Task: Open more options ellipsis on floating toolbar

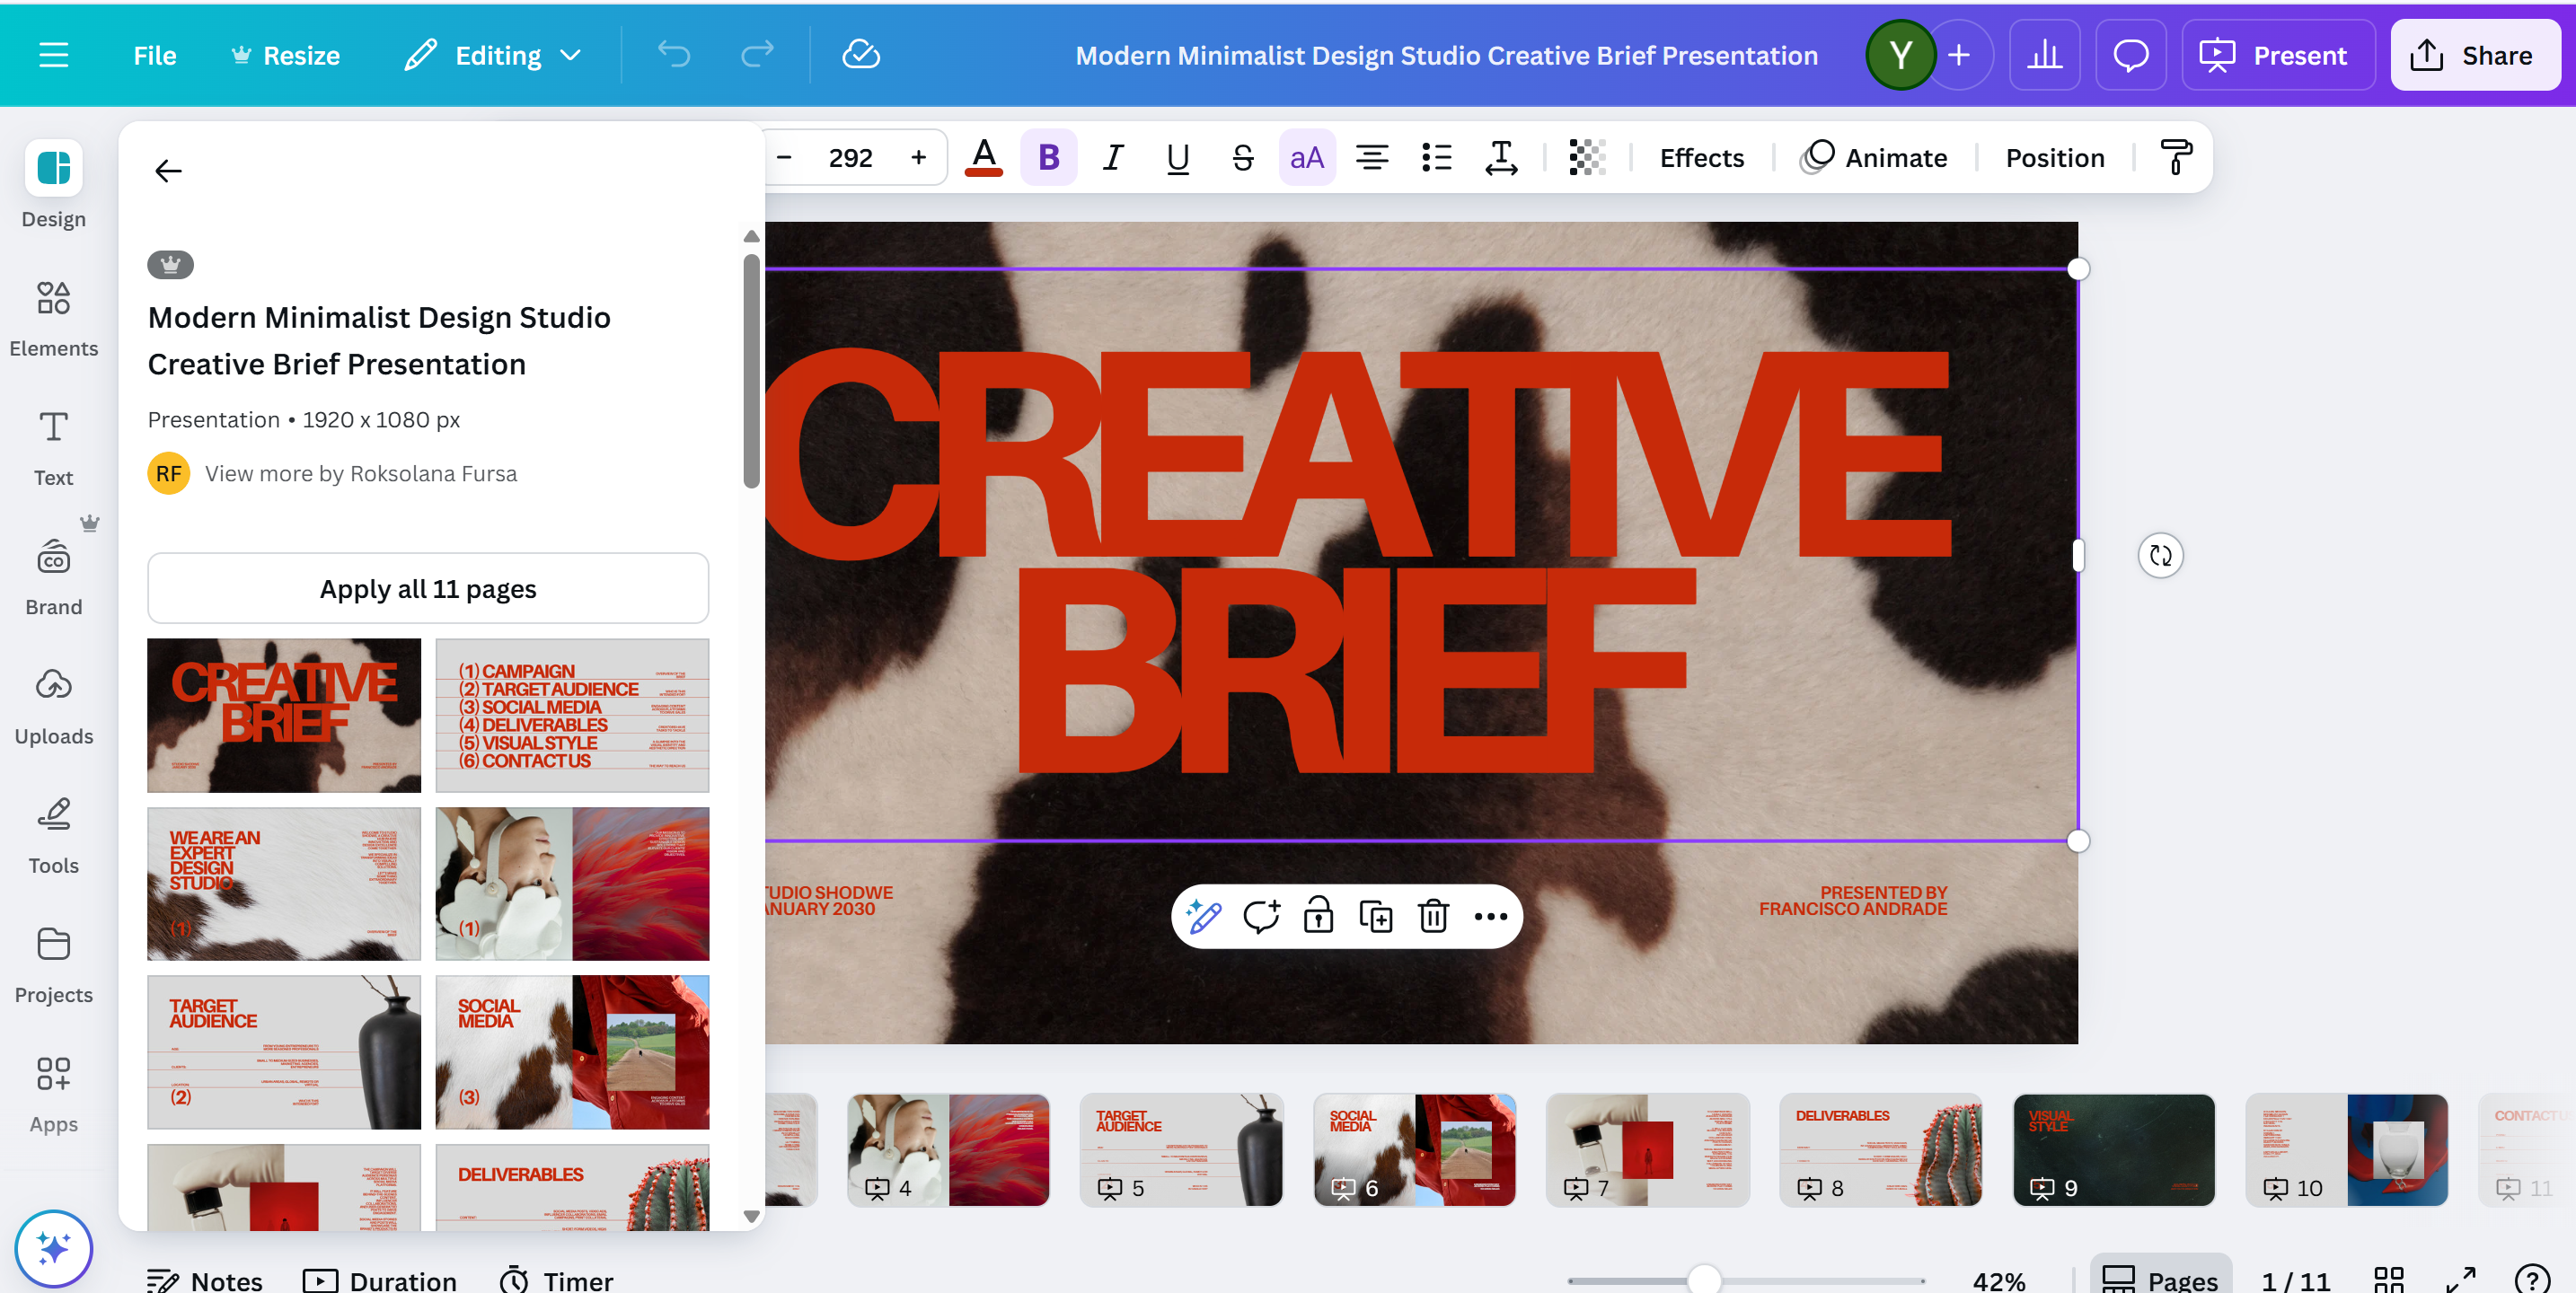Action: click(x=1490, y=915)
